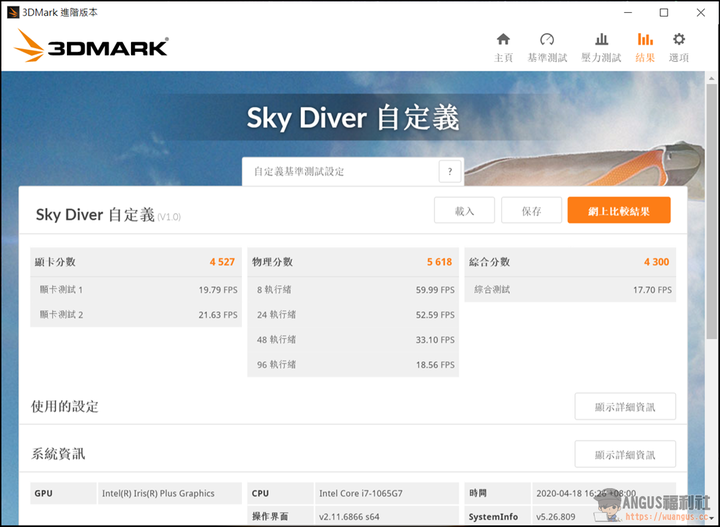This screenshot has height=527, width=720.
Task: Click the 載入 (load) button
Action: (x=464, y=211)
